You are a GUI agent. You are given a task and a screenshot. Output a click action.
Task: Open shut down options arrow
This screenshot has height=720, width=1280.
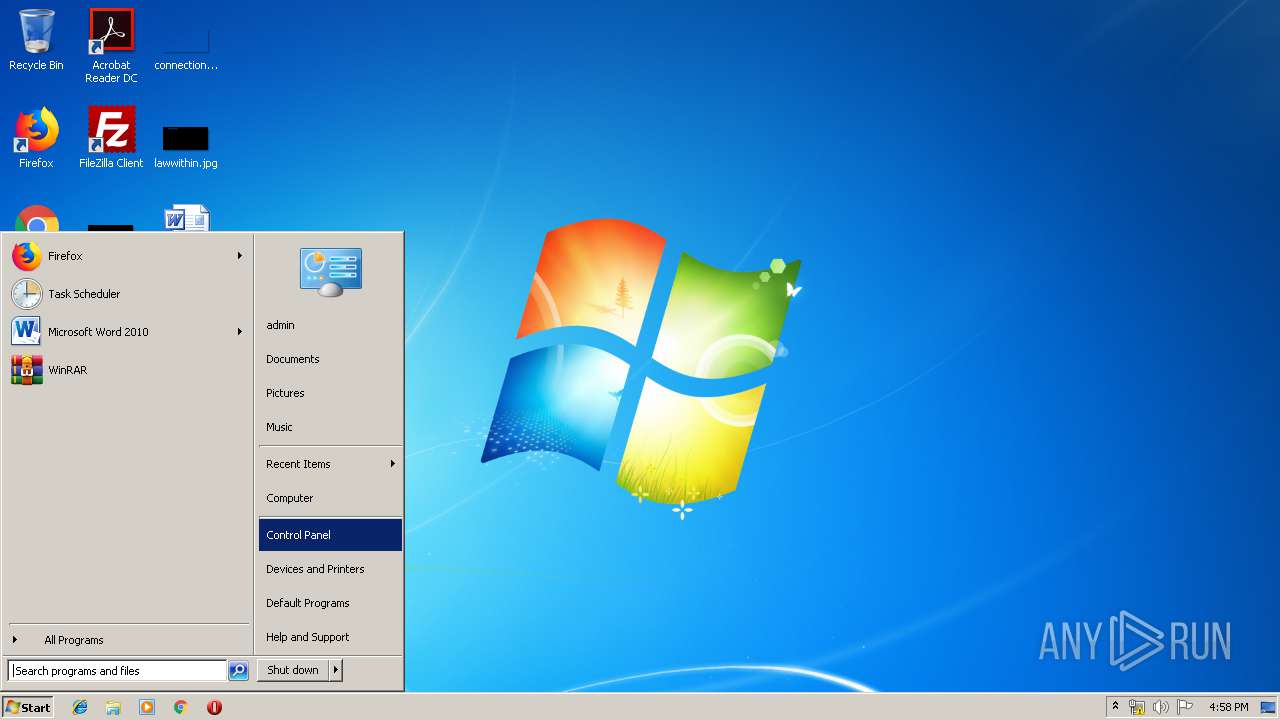(336, 670)
